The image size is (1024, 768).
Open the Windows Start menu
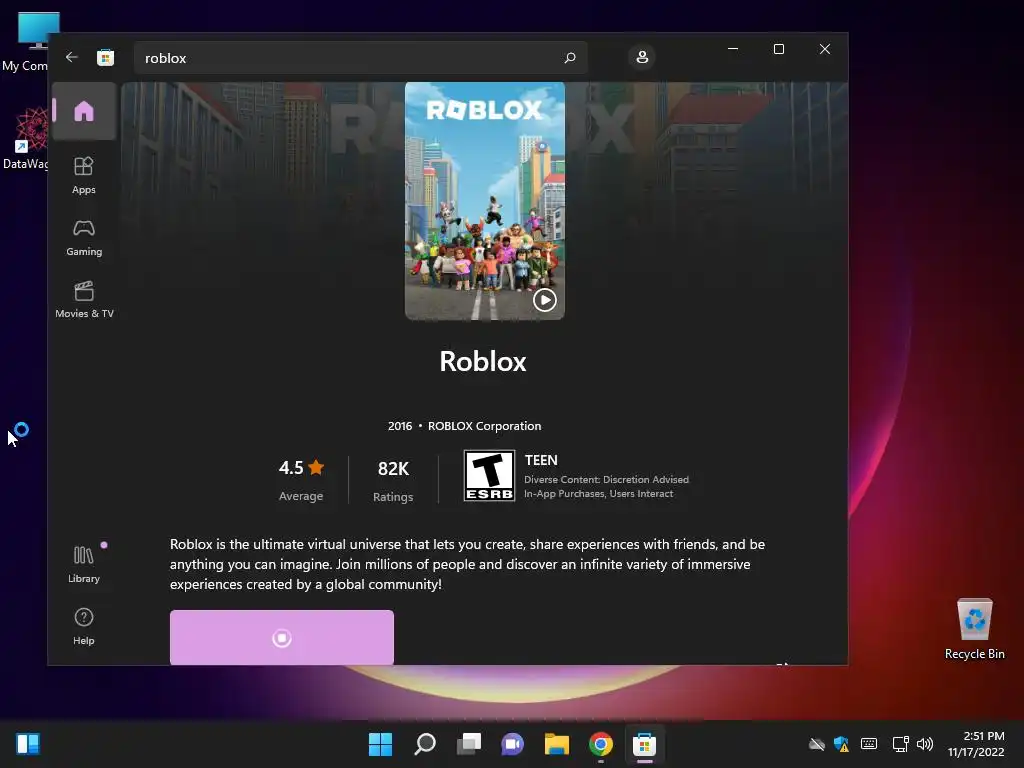click(380, 744)
